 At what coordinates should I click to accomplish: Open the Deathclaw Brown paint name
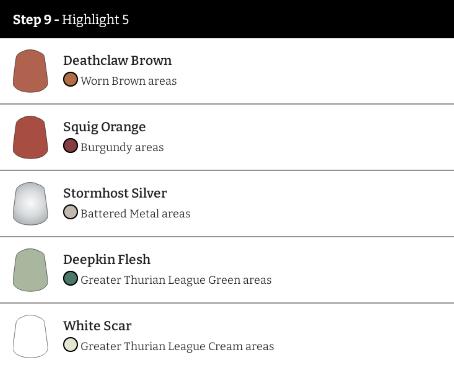pos(118,61)
